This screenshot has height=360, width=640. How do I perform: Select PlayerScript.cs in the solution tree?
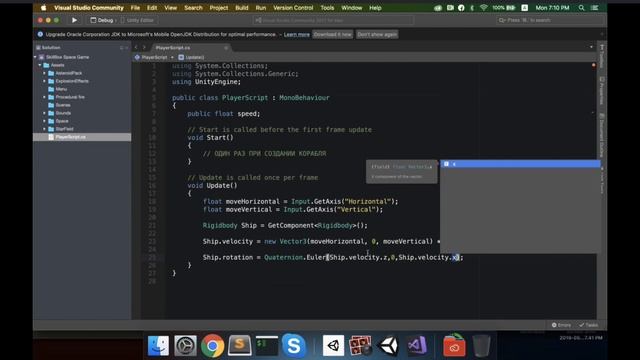point(82,137)
